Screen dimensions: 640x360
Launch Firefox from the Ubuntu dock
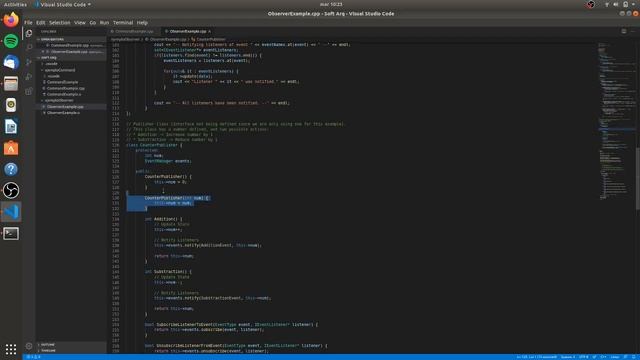coord(11,20)
